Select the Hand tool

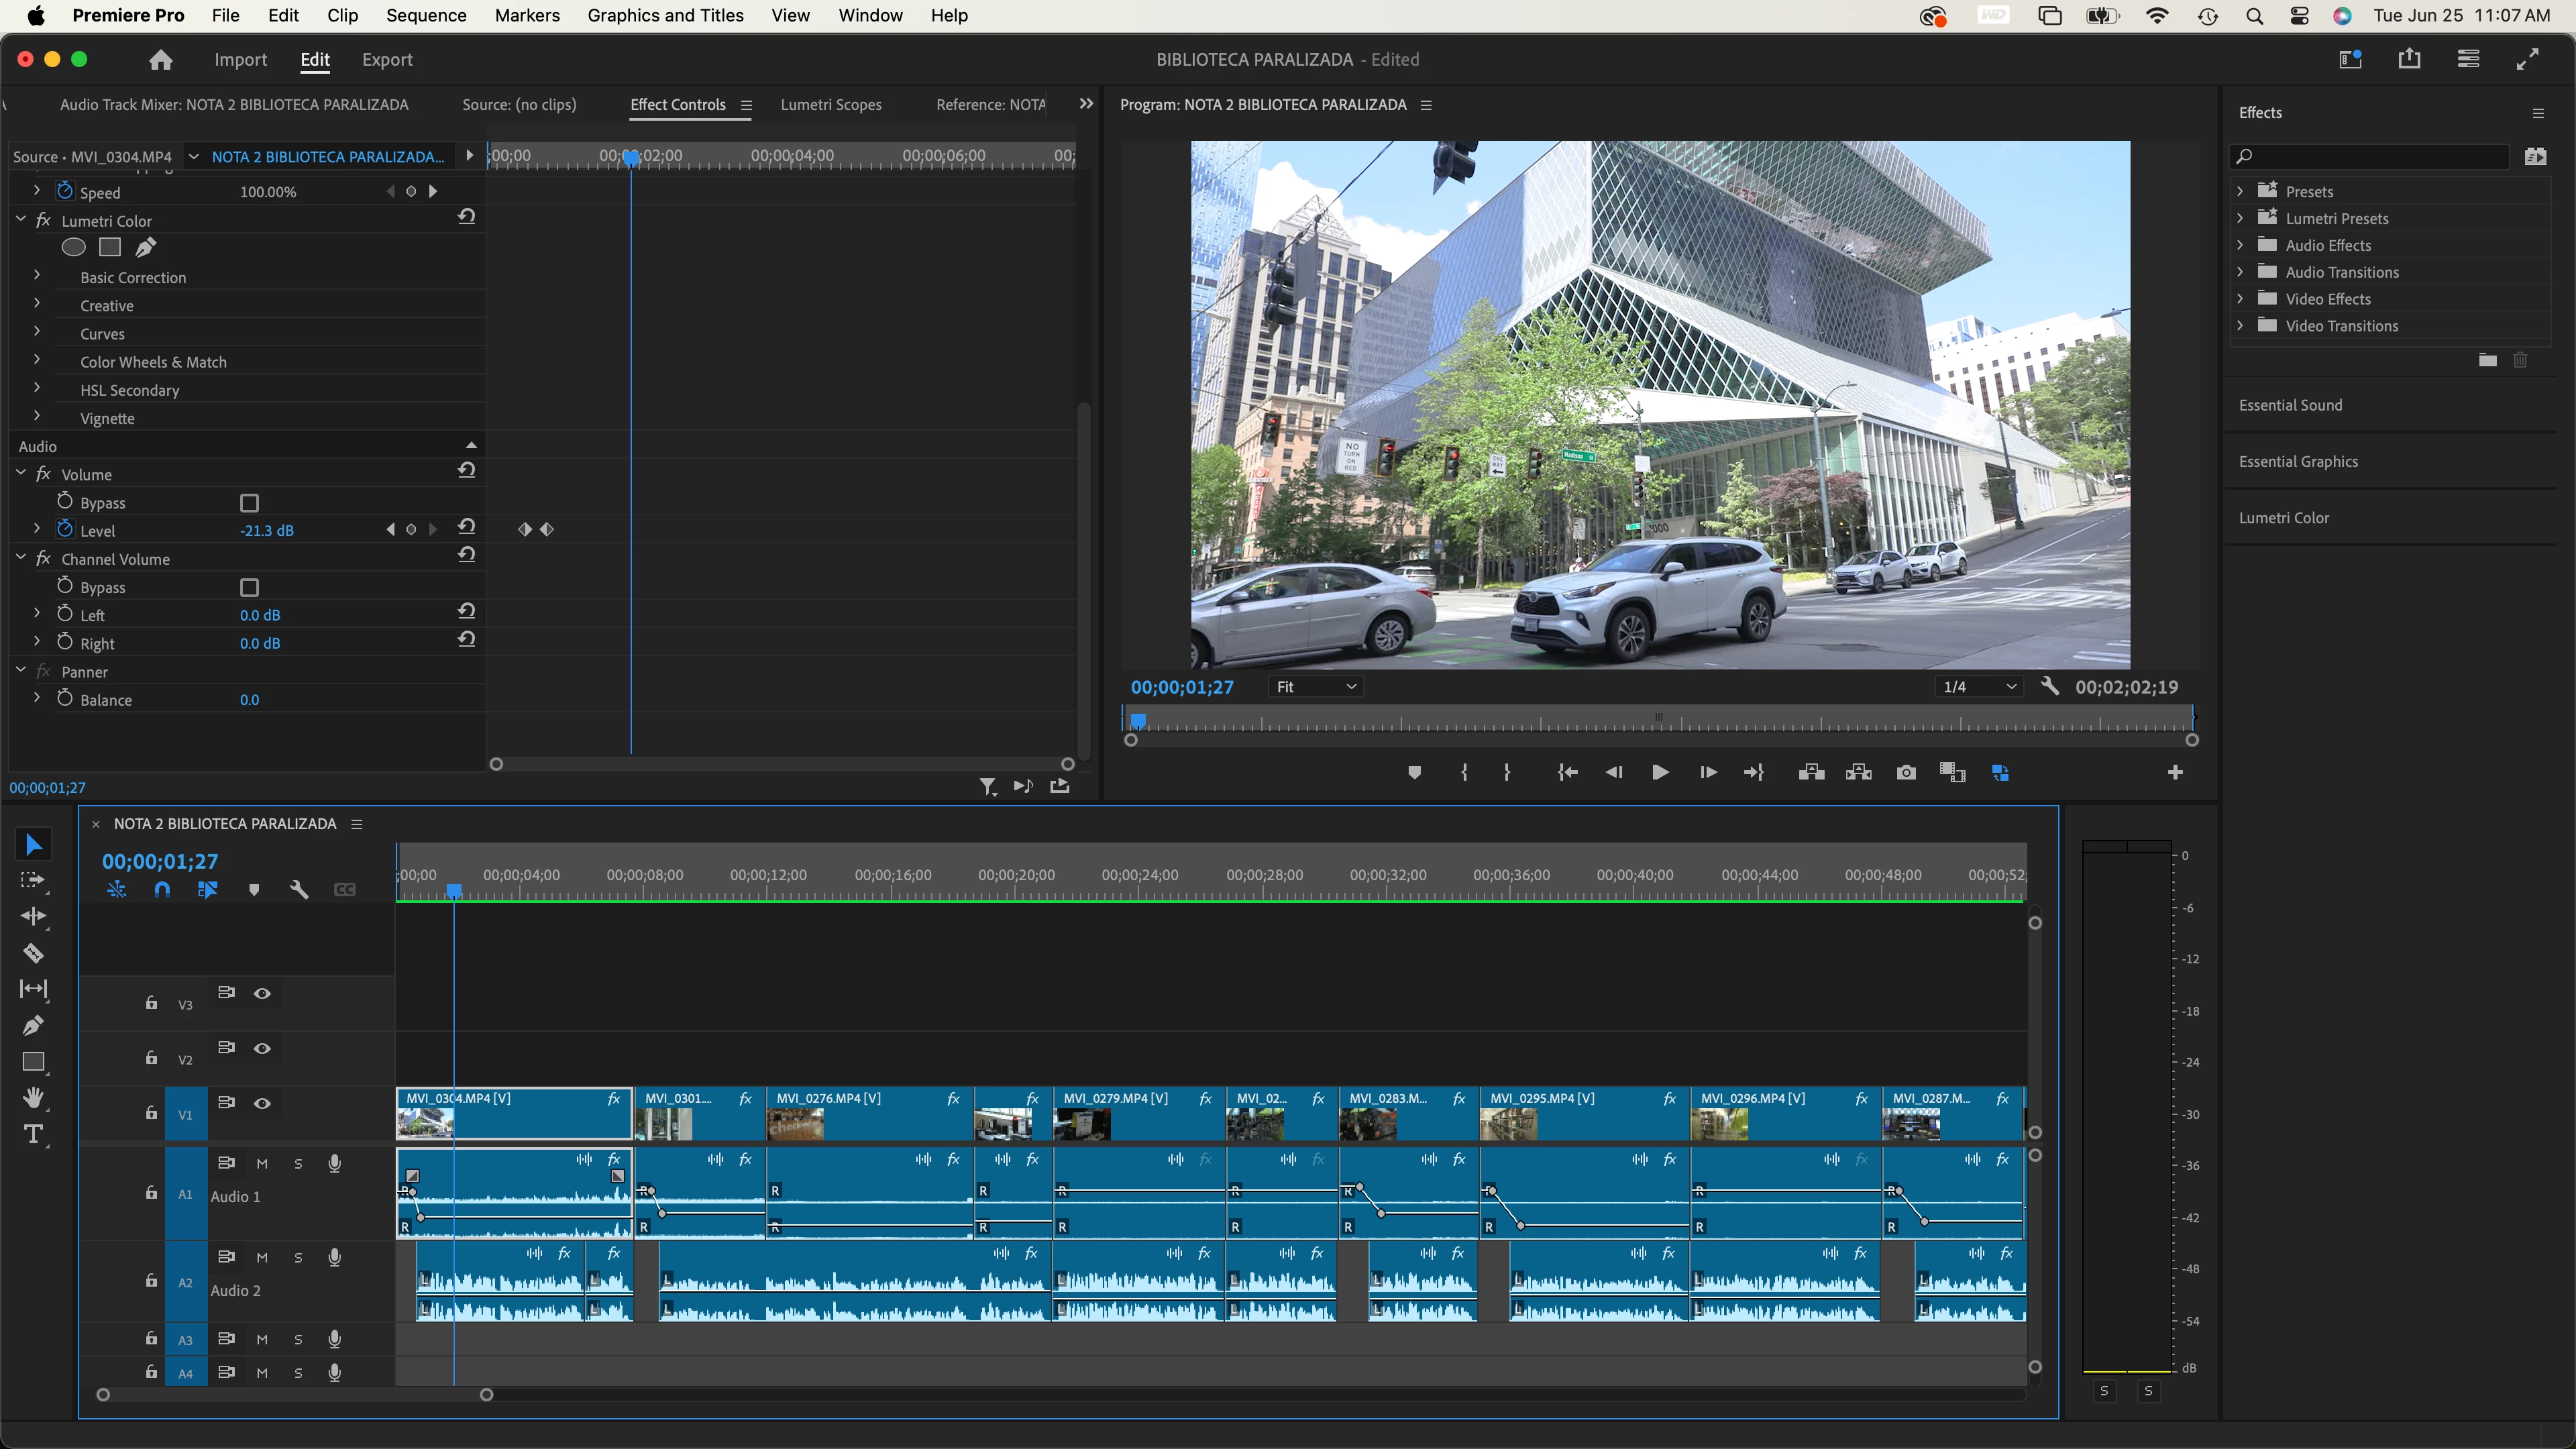coord(33,1098)
